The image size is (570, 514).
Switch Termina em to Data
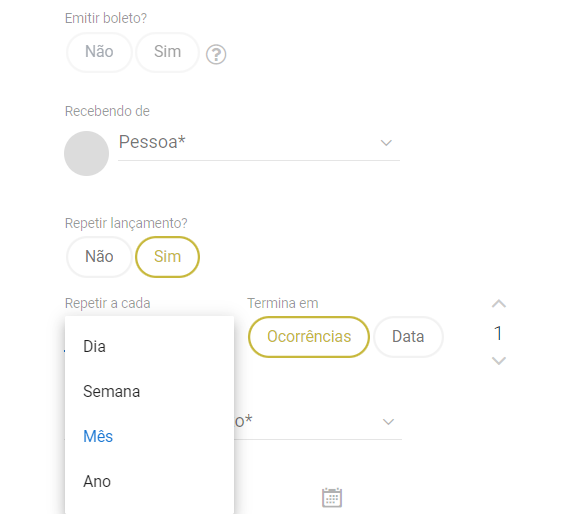(408, 337)
